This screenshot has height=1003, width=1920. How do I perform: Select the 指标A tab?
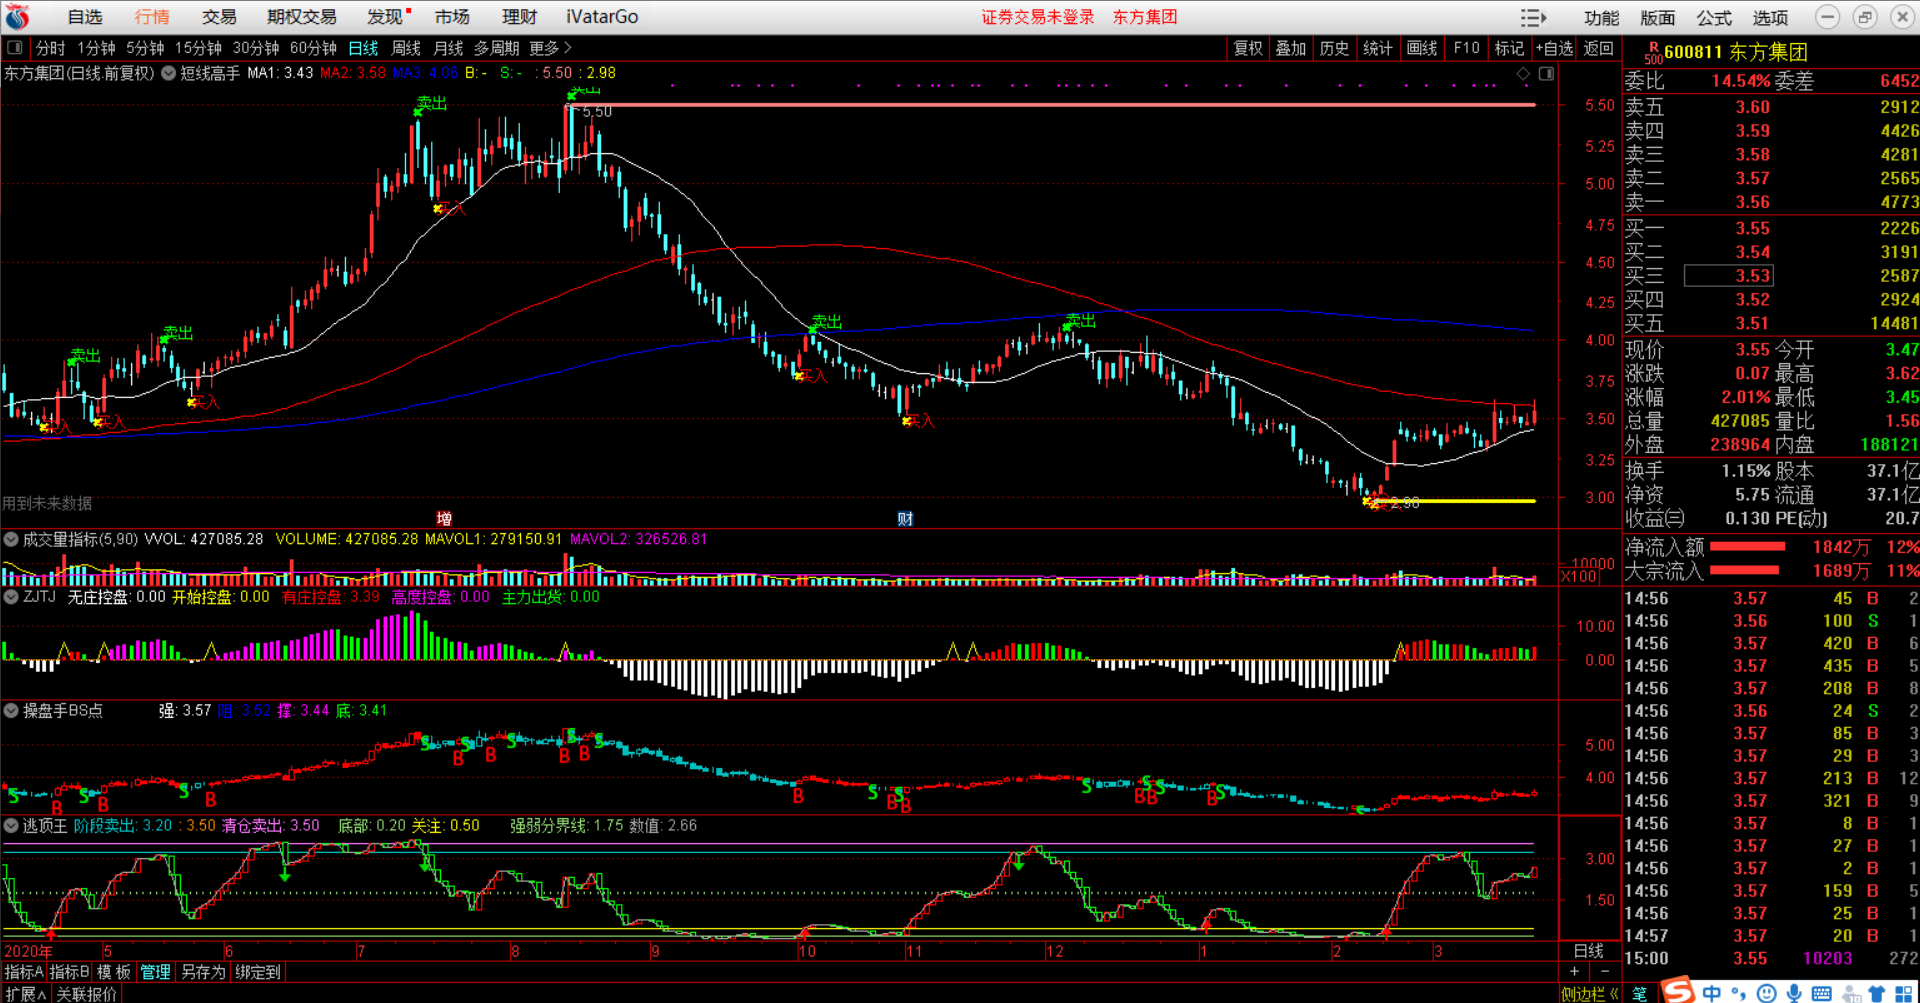[x=24, y=972]
